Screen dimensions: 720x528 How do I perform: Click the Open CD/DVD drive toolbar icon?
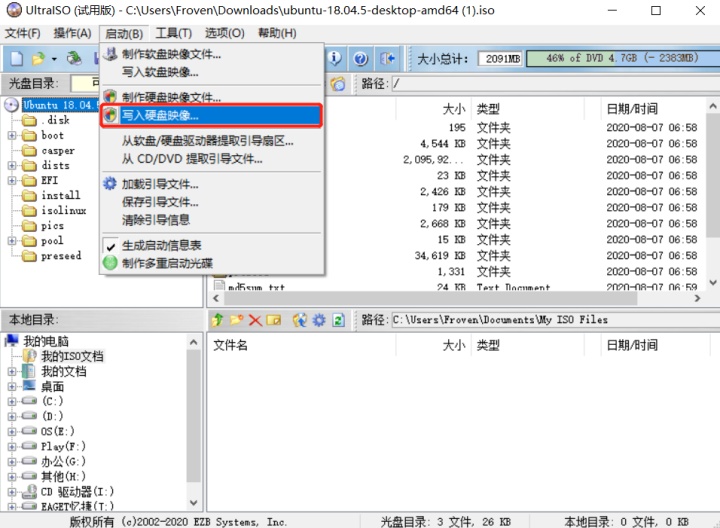click(x=74, y=58)
